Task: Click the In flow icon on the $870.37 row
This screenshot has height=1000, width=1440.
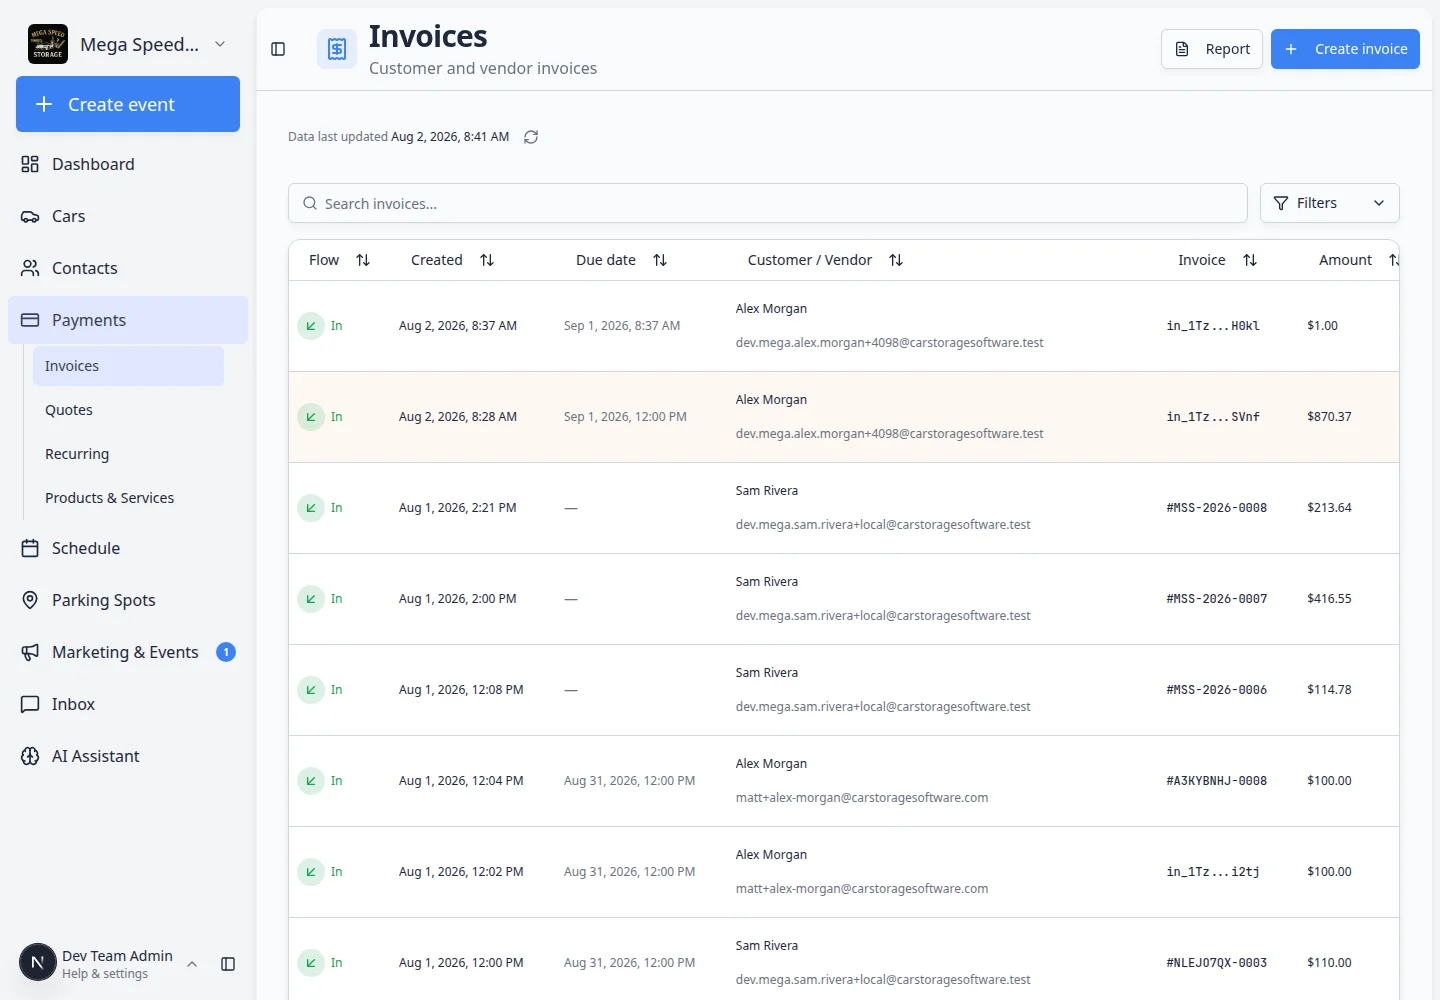Action: tap(311, 417)
